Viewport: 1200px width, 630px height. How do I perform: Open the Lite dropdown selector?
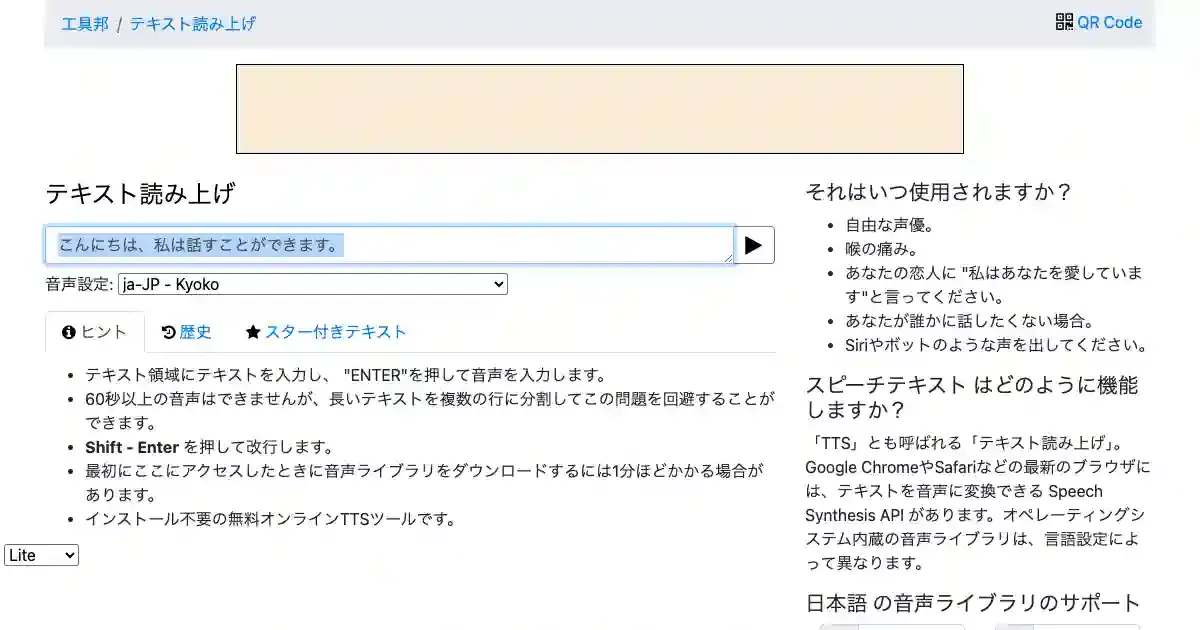click(41, 555)
